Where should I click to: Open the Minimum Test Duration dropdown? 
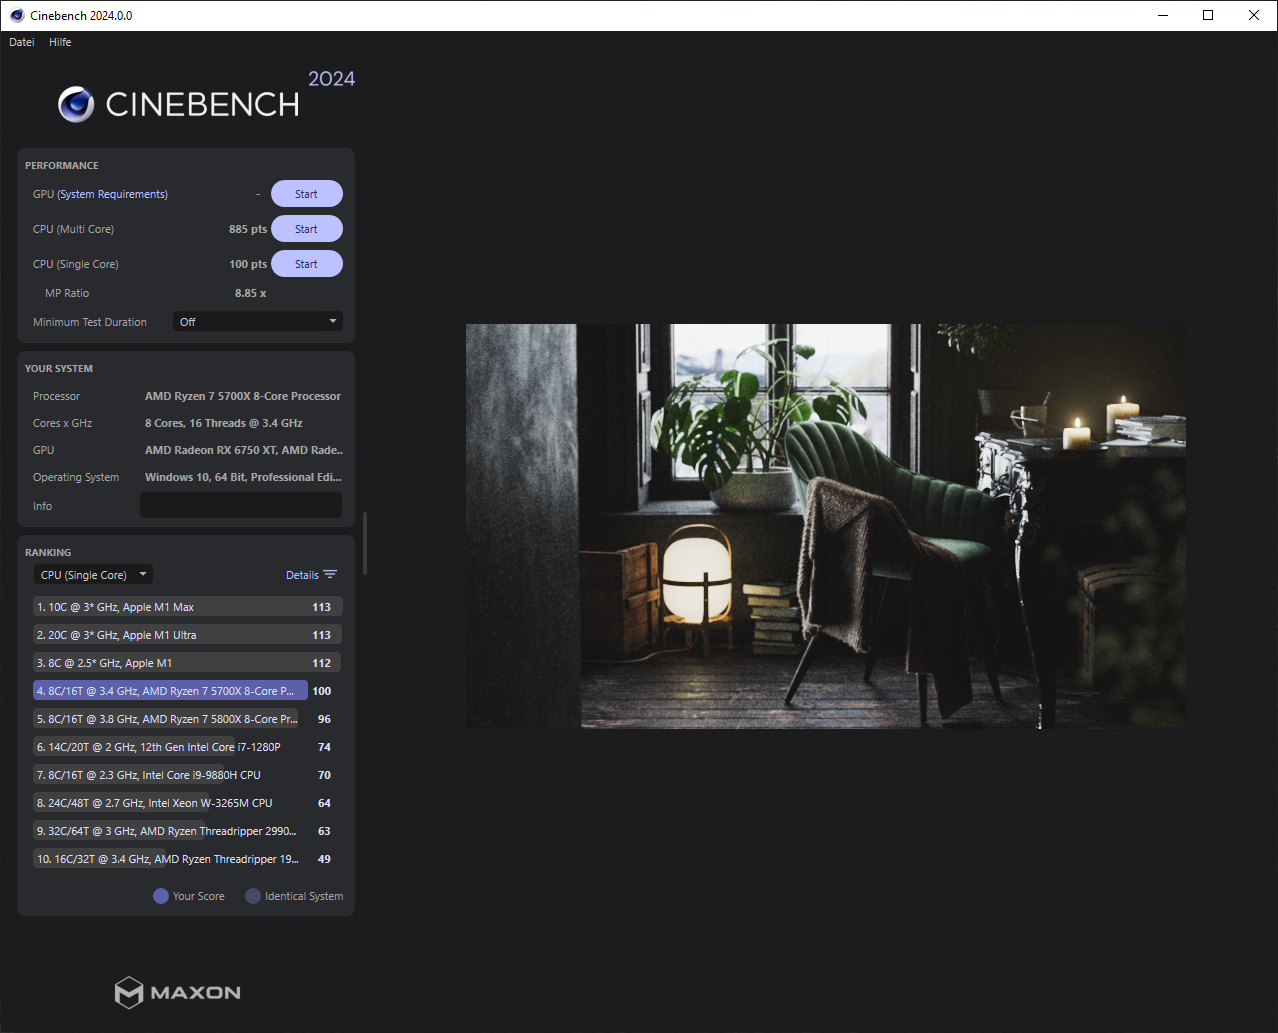[258, 322]
